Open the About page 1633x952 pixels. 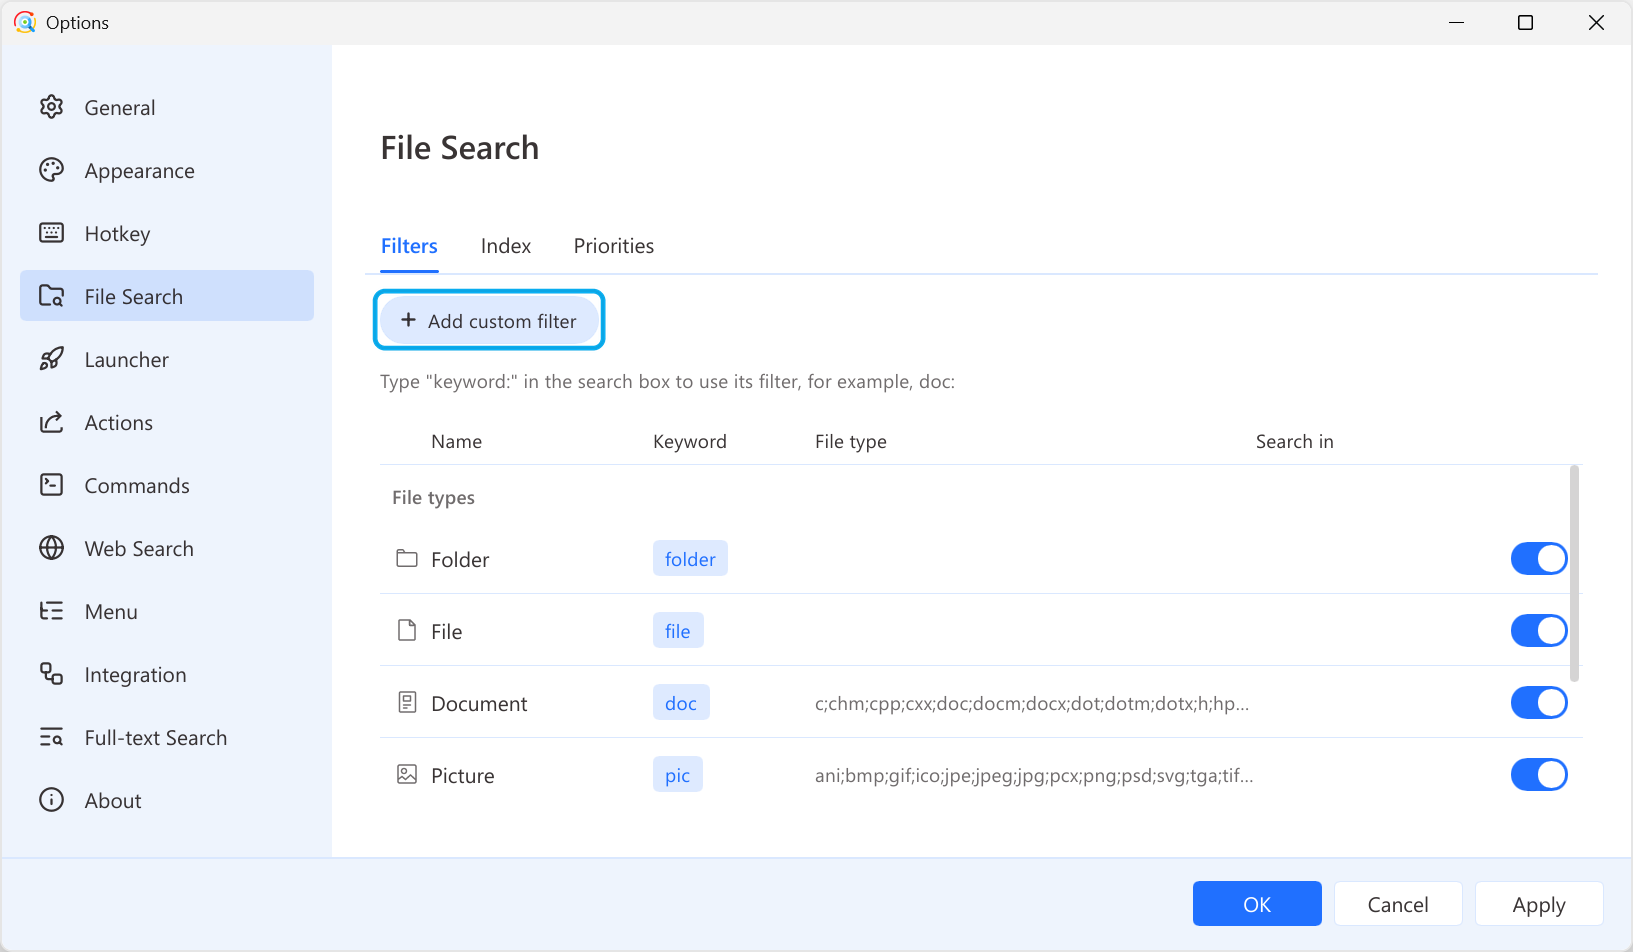tap(167, 800)
